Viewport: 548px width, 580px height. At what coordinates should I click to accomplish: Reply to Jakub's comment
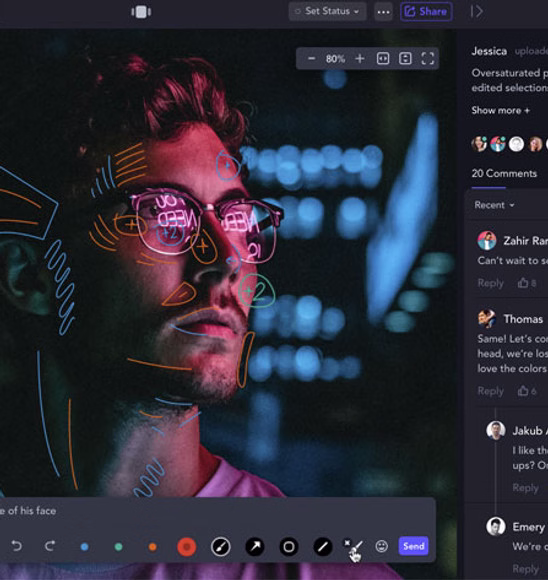(x=525, y=488)
